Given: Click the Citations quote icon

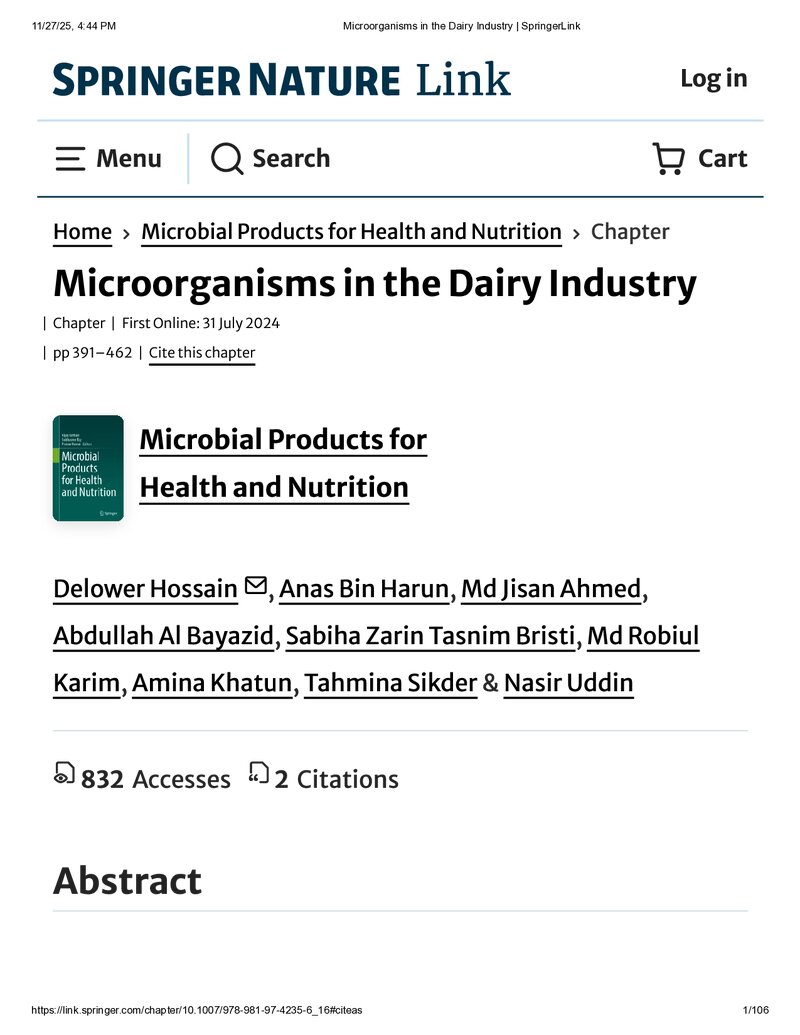Looking at the screenshot, I should click(259, 773).
